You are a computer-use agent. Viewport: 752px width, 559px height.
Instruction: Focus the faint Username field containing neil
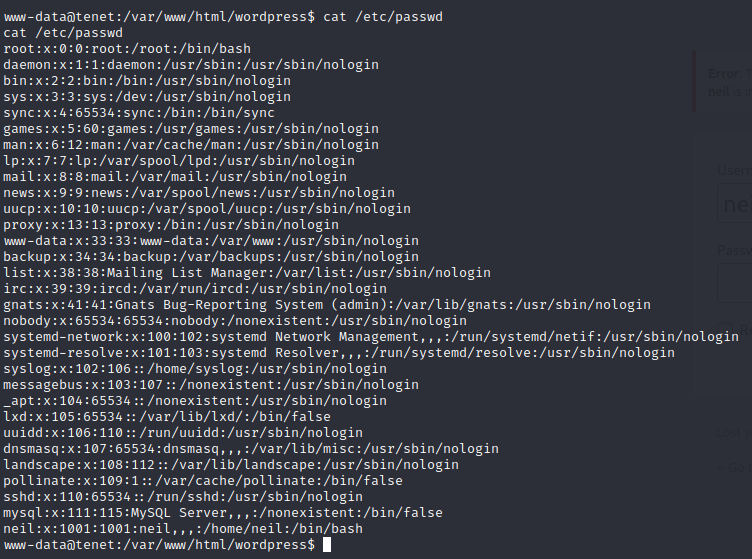735,203
